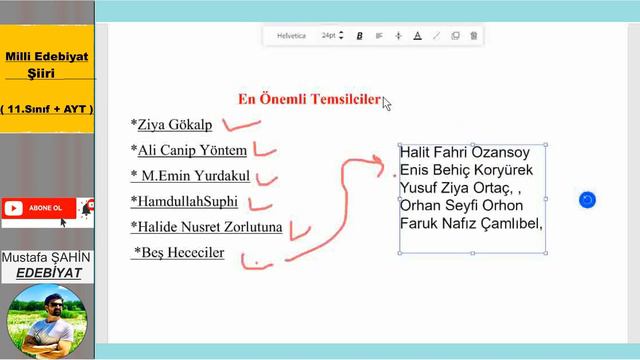Click the blue circular rotate button
Viewport: 640px width, 360px height.
[587, 200]
